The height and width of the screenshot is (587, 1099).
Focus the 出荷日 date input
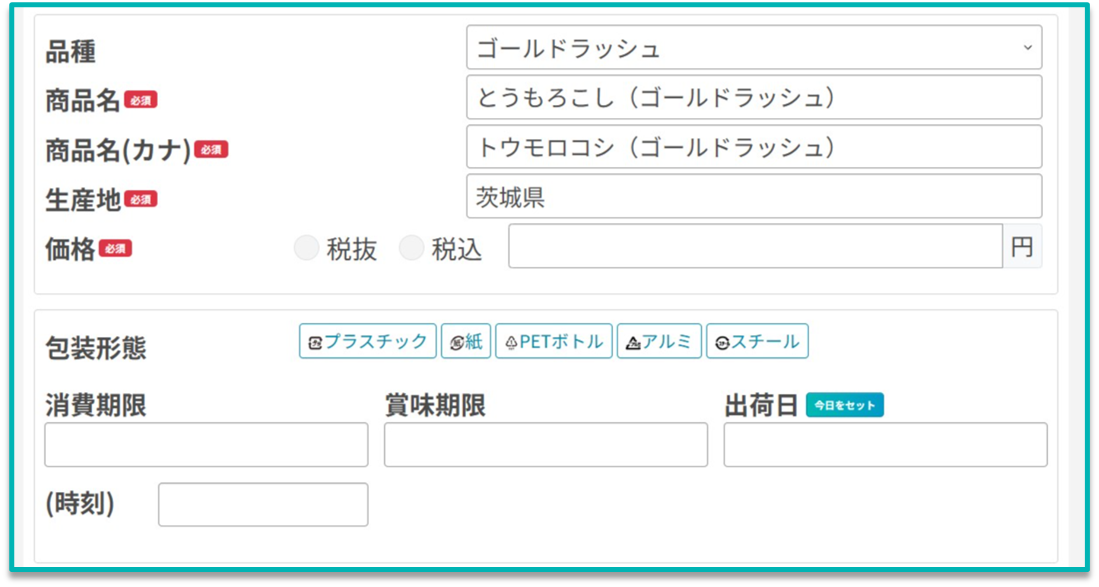point(885,445)
